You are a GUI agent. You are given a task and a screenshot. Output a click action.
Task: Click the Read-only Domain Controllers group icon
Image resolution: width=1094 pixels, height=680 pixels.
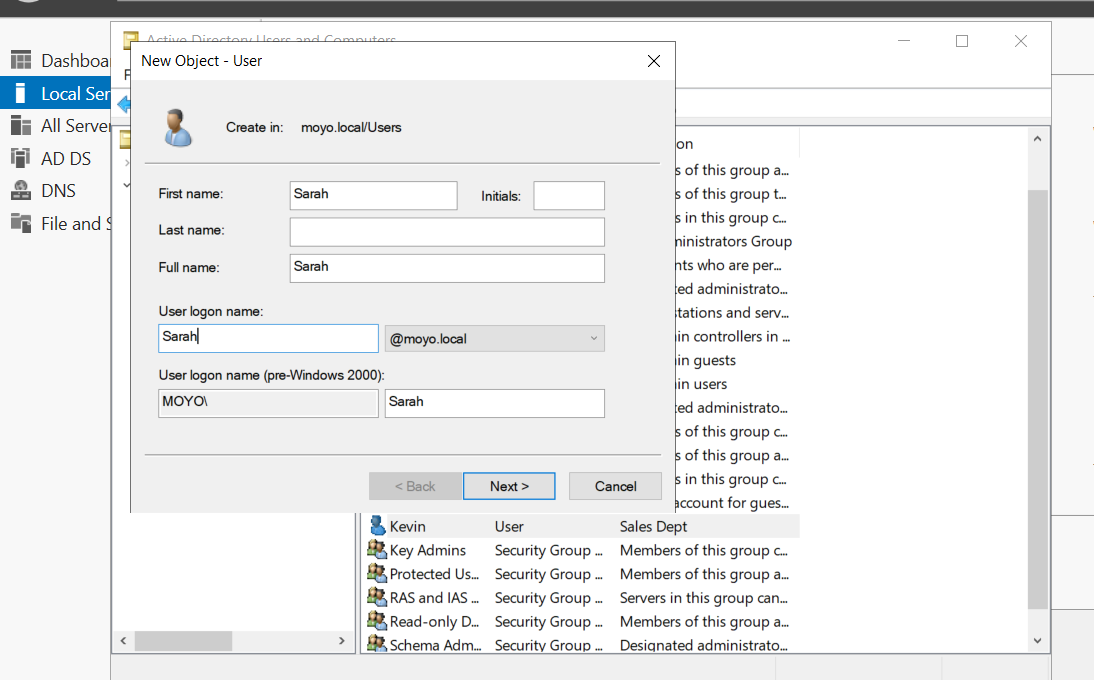coord(377,622)
